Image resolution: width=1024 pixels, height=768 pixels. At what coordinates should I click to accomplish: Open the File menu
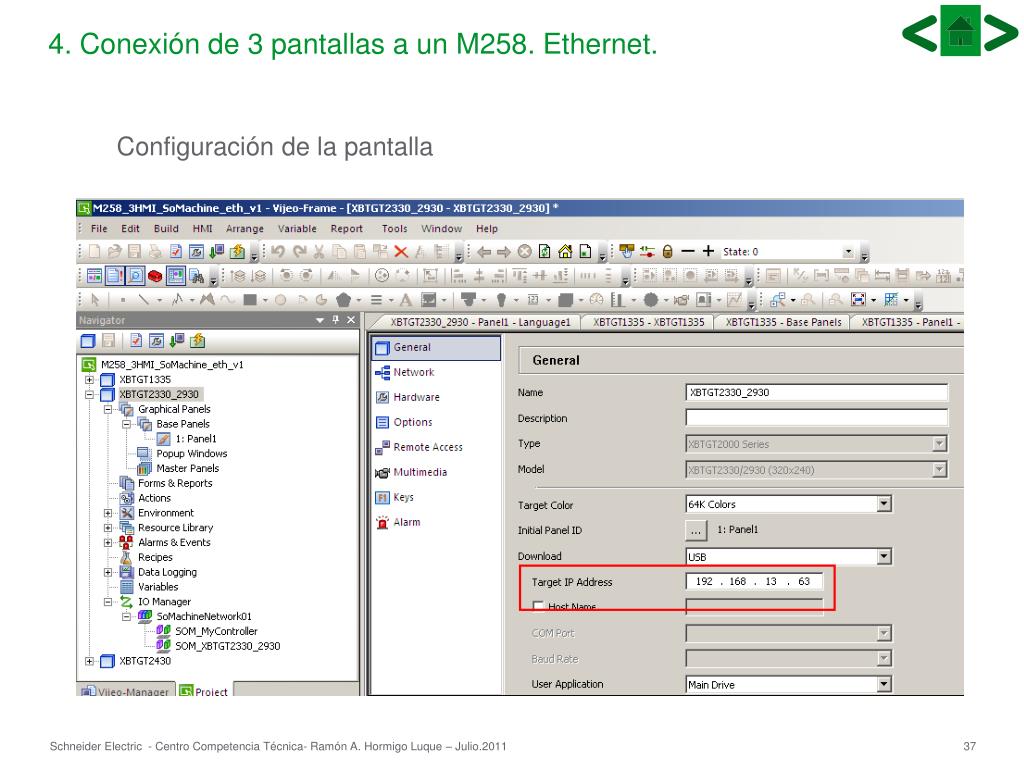click(x=99, y=229)
